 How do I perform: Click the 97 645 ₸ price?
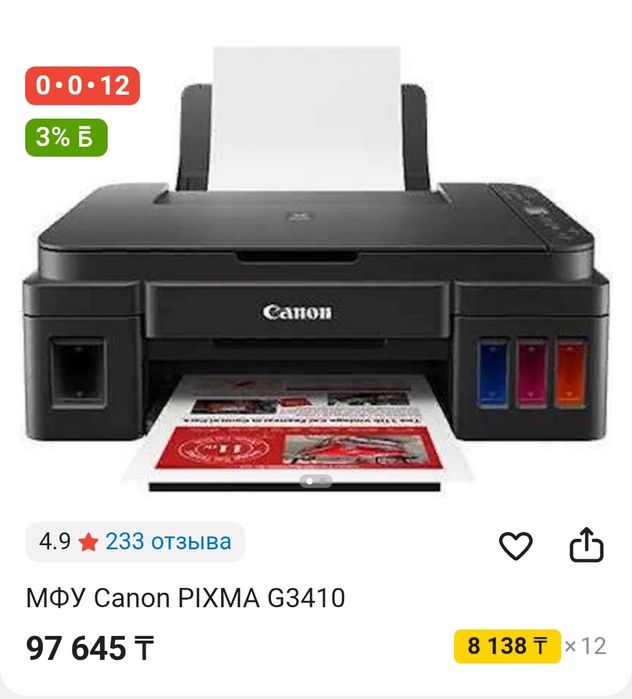pos(90,648)
